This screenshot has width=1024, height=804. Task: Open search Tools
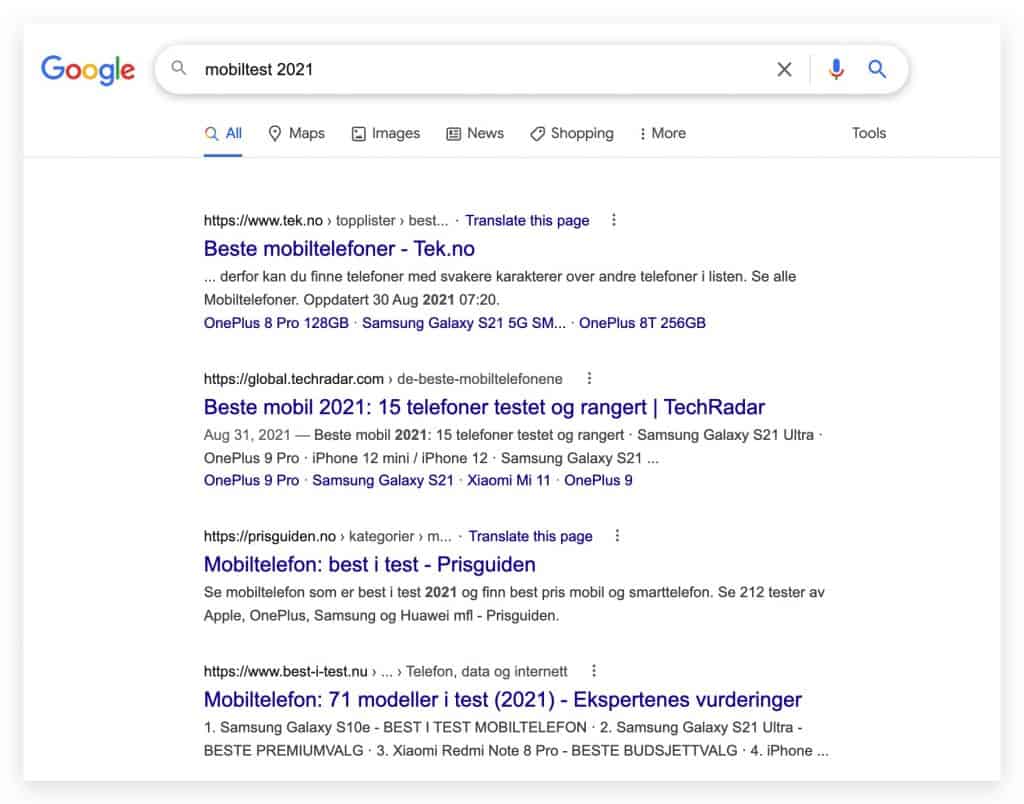coord(869,133)
